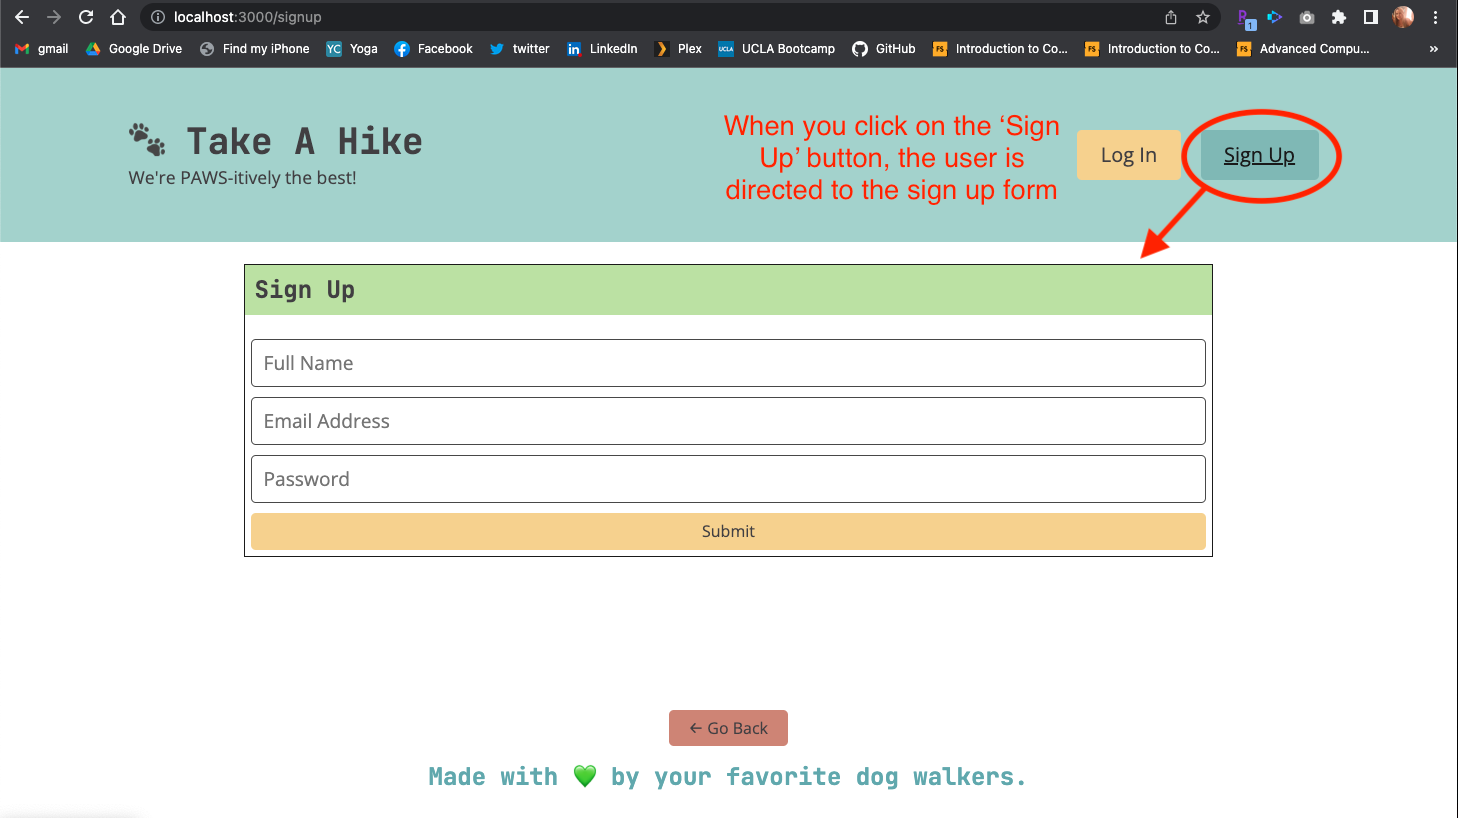Open the Yoga bookmark
The height and width of the screenshot is (818, 1458).
pyautogui.click(x=352, y=49)
